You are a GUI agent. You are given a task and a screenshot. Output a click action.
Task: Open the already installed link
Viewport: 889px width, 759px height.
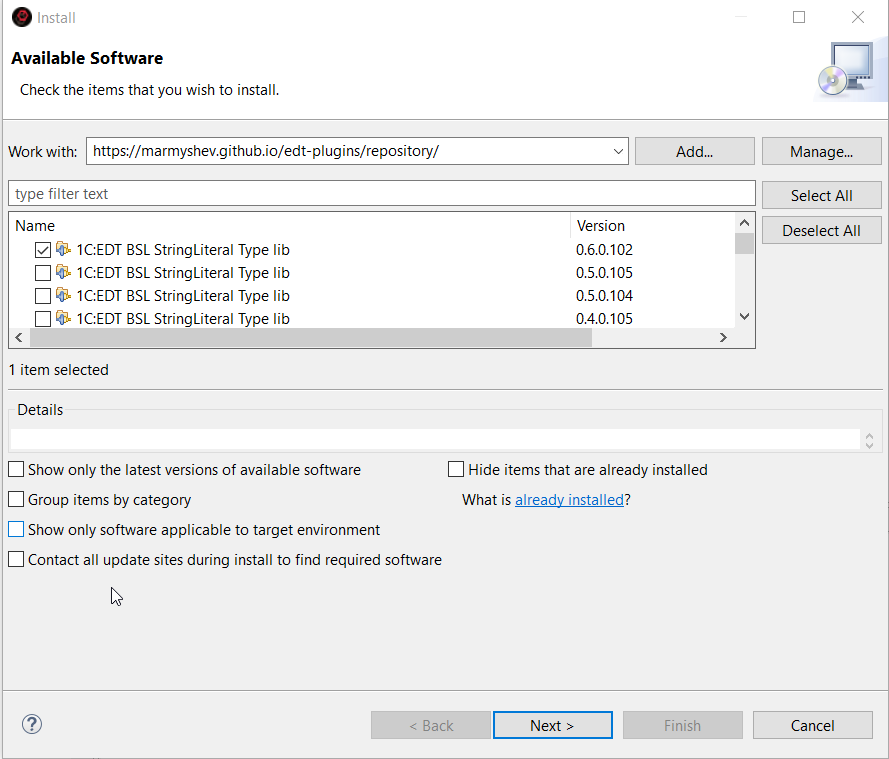[569, 499]
